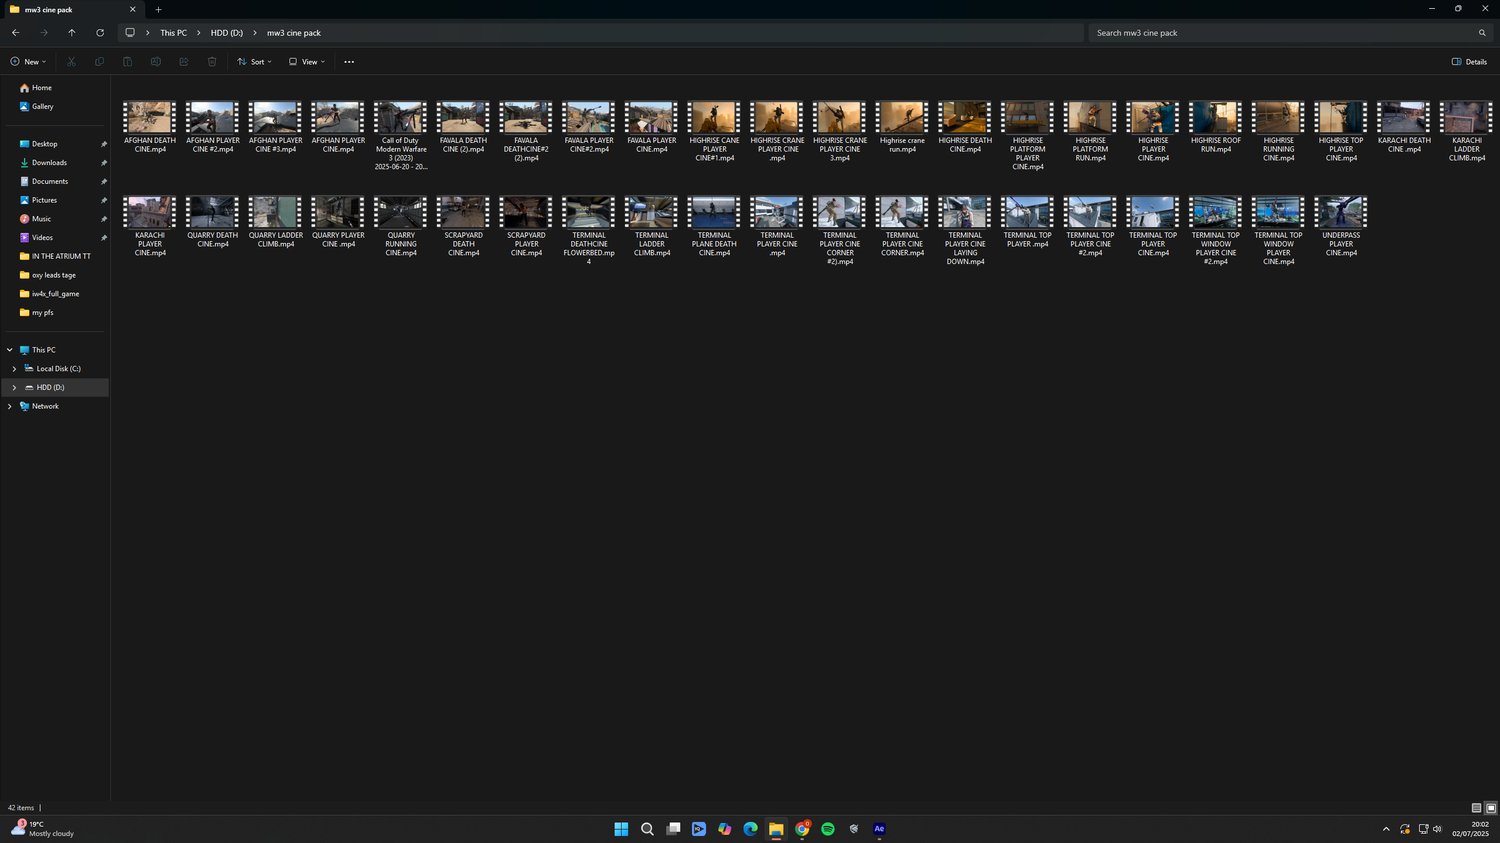Expand the HDD (D:) tree node
This screenshot has width=1500, height=843.
tap(14, 387)
